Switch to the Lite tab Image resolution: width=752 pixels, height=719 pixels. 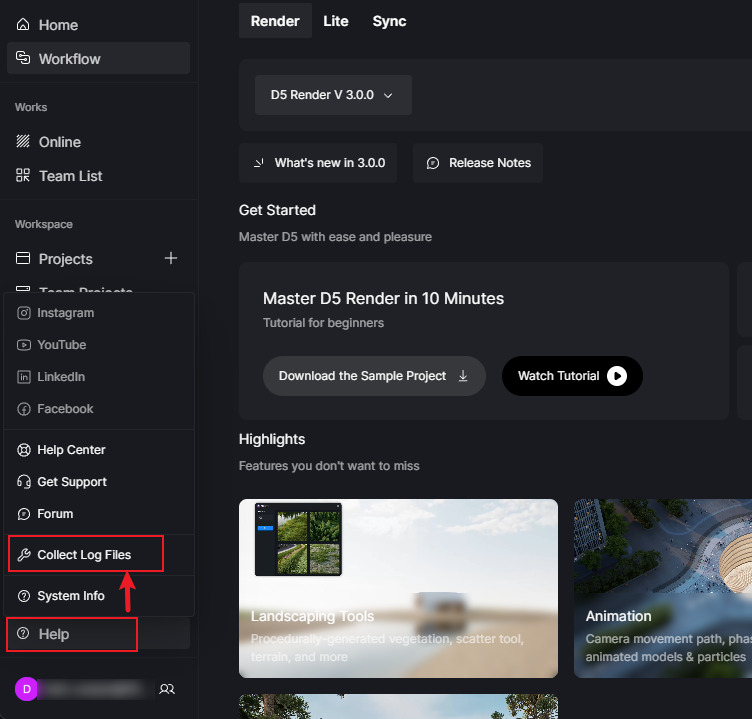point(336,21)
